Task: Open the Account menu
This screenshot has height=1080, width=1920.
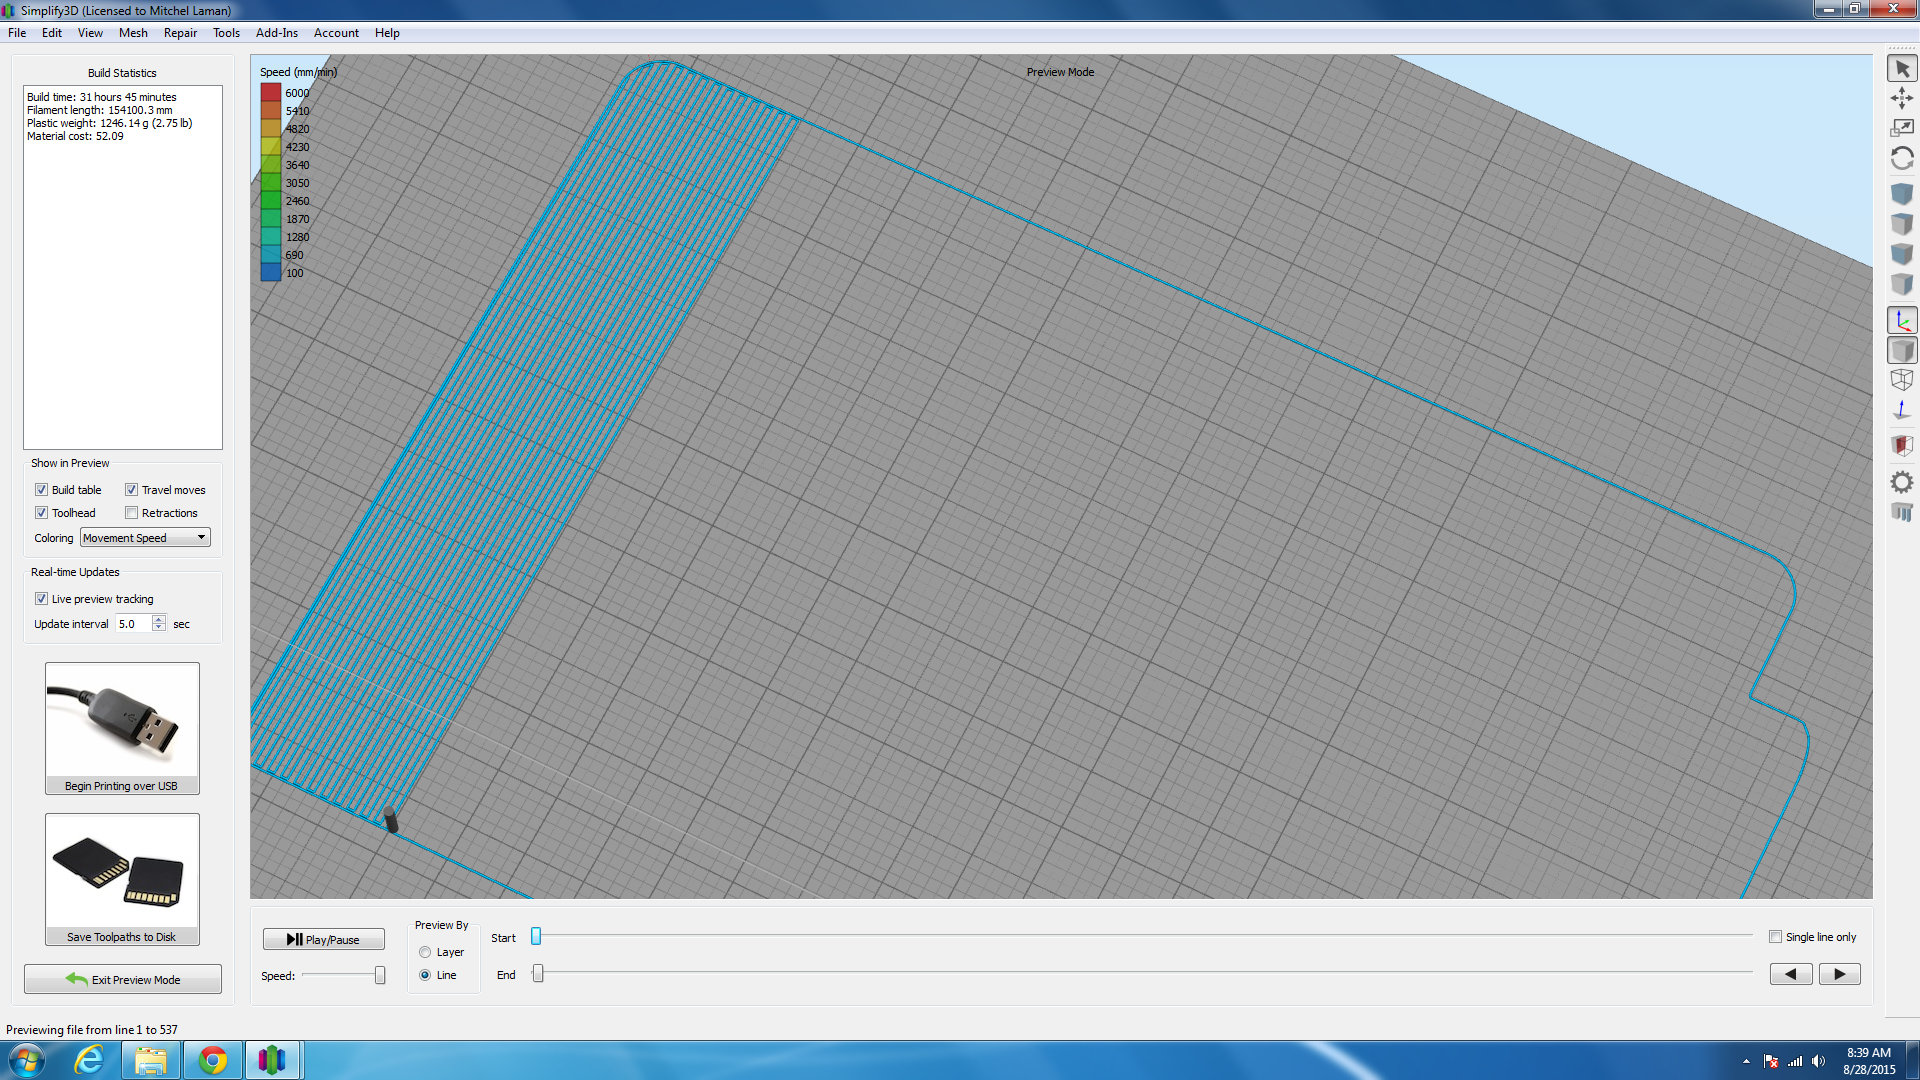Action: pos(336,33)
